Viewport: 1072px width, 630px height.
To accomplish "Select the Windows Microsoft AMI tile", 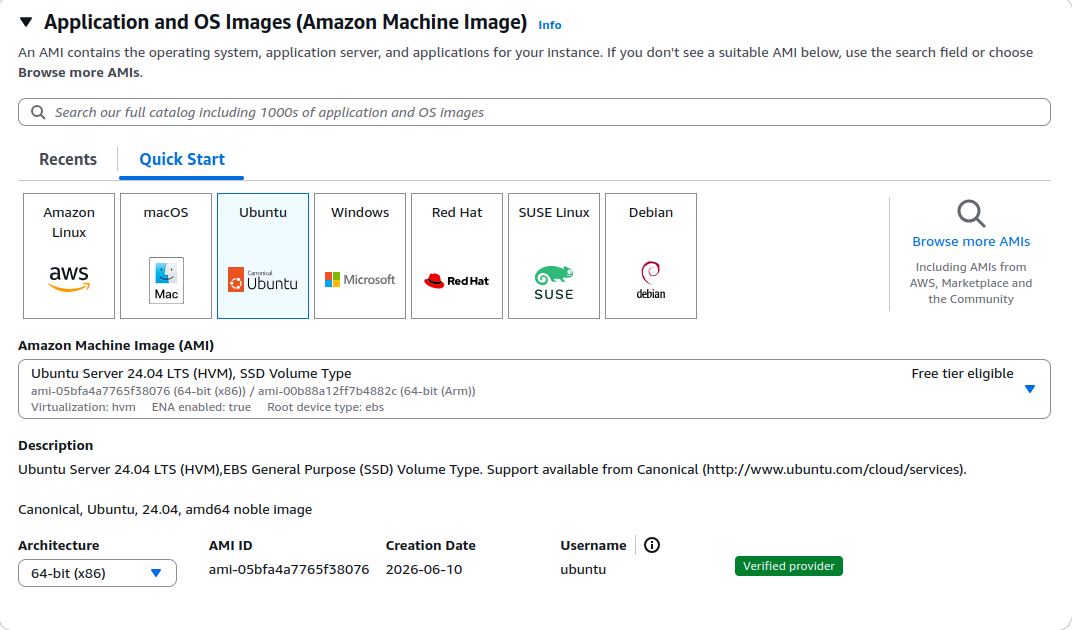I will coord(360,256).
